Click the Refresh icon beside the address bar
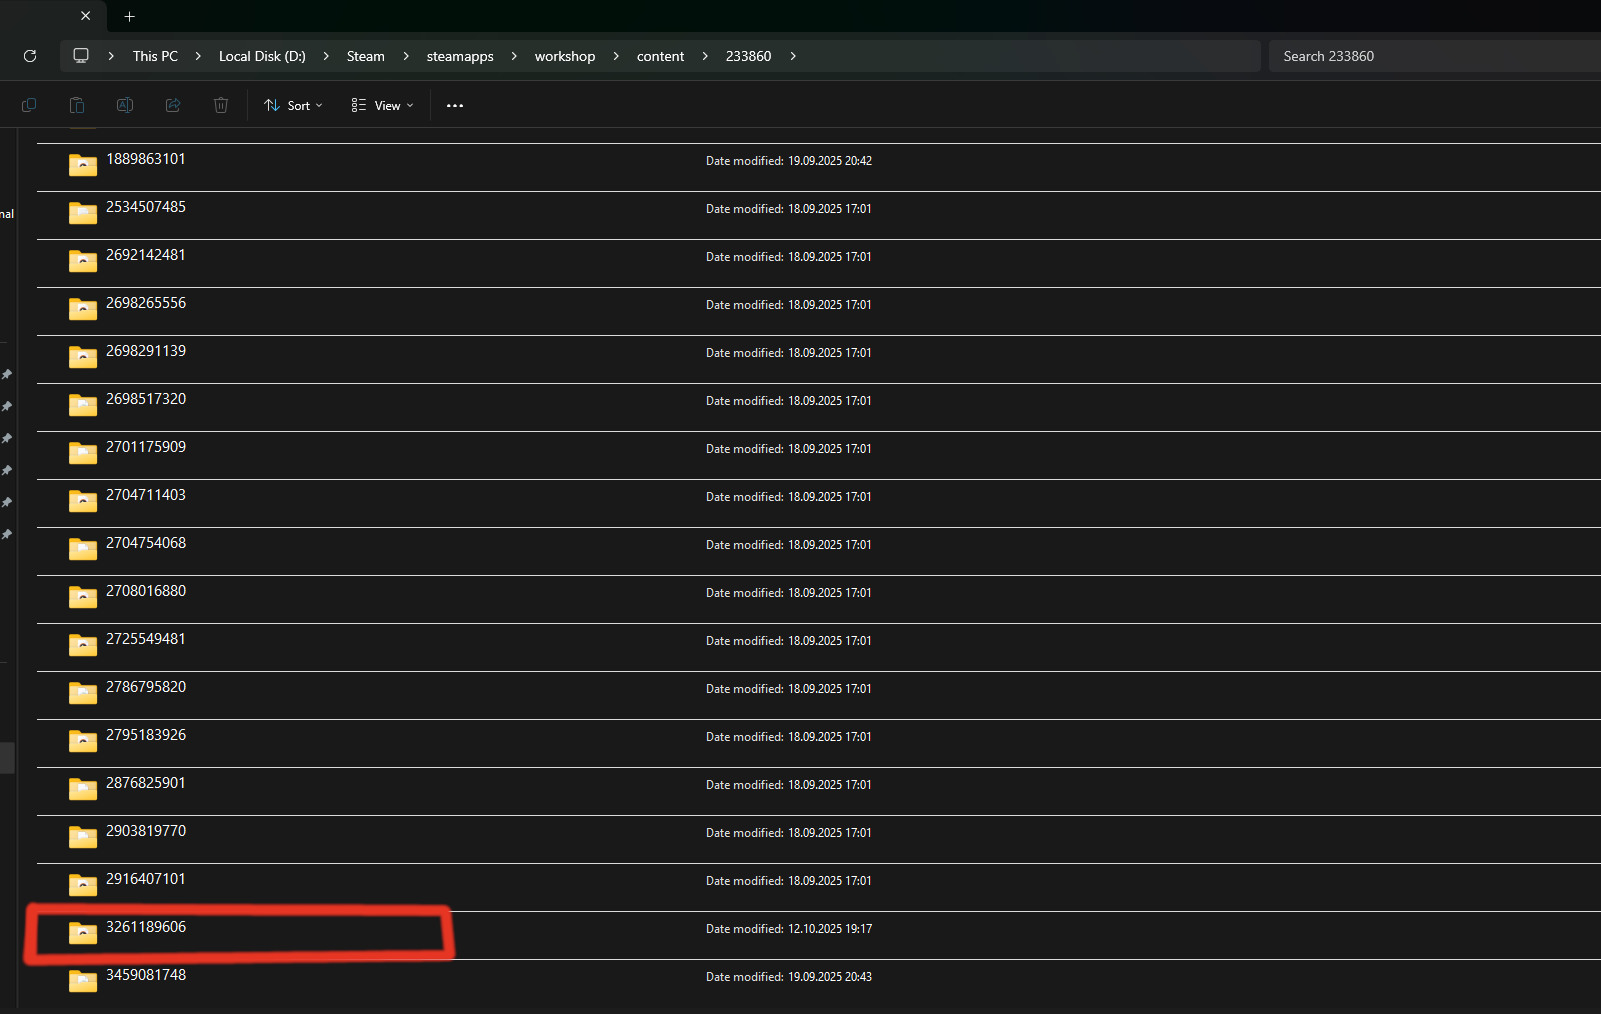Image resolution: width=1601 pixels, height=1014 pixels. pyautogui.click(x=30, y=56)
